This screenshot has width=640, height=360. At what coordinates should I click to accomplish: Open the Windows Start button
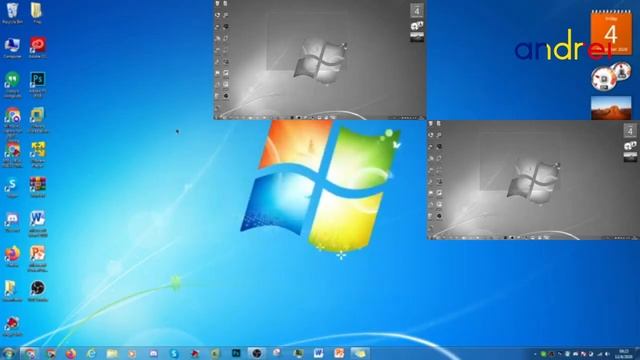tap(8, 353)
